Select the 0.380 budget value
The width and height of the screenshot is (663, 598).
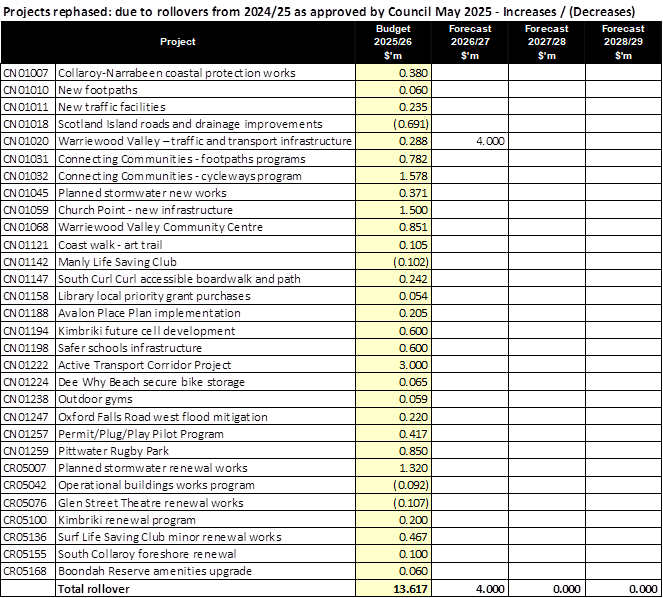(x=413, y=73)
